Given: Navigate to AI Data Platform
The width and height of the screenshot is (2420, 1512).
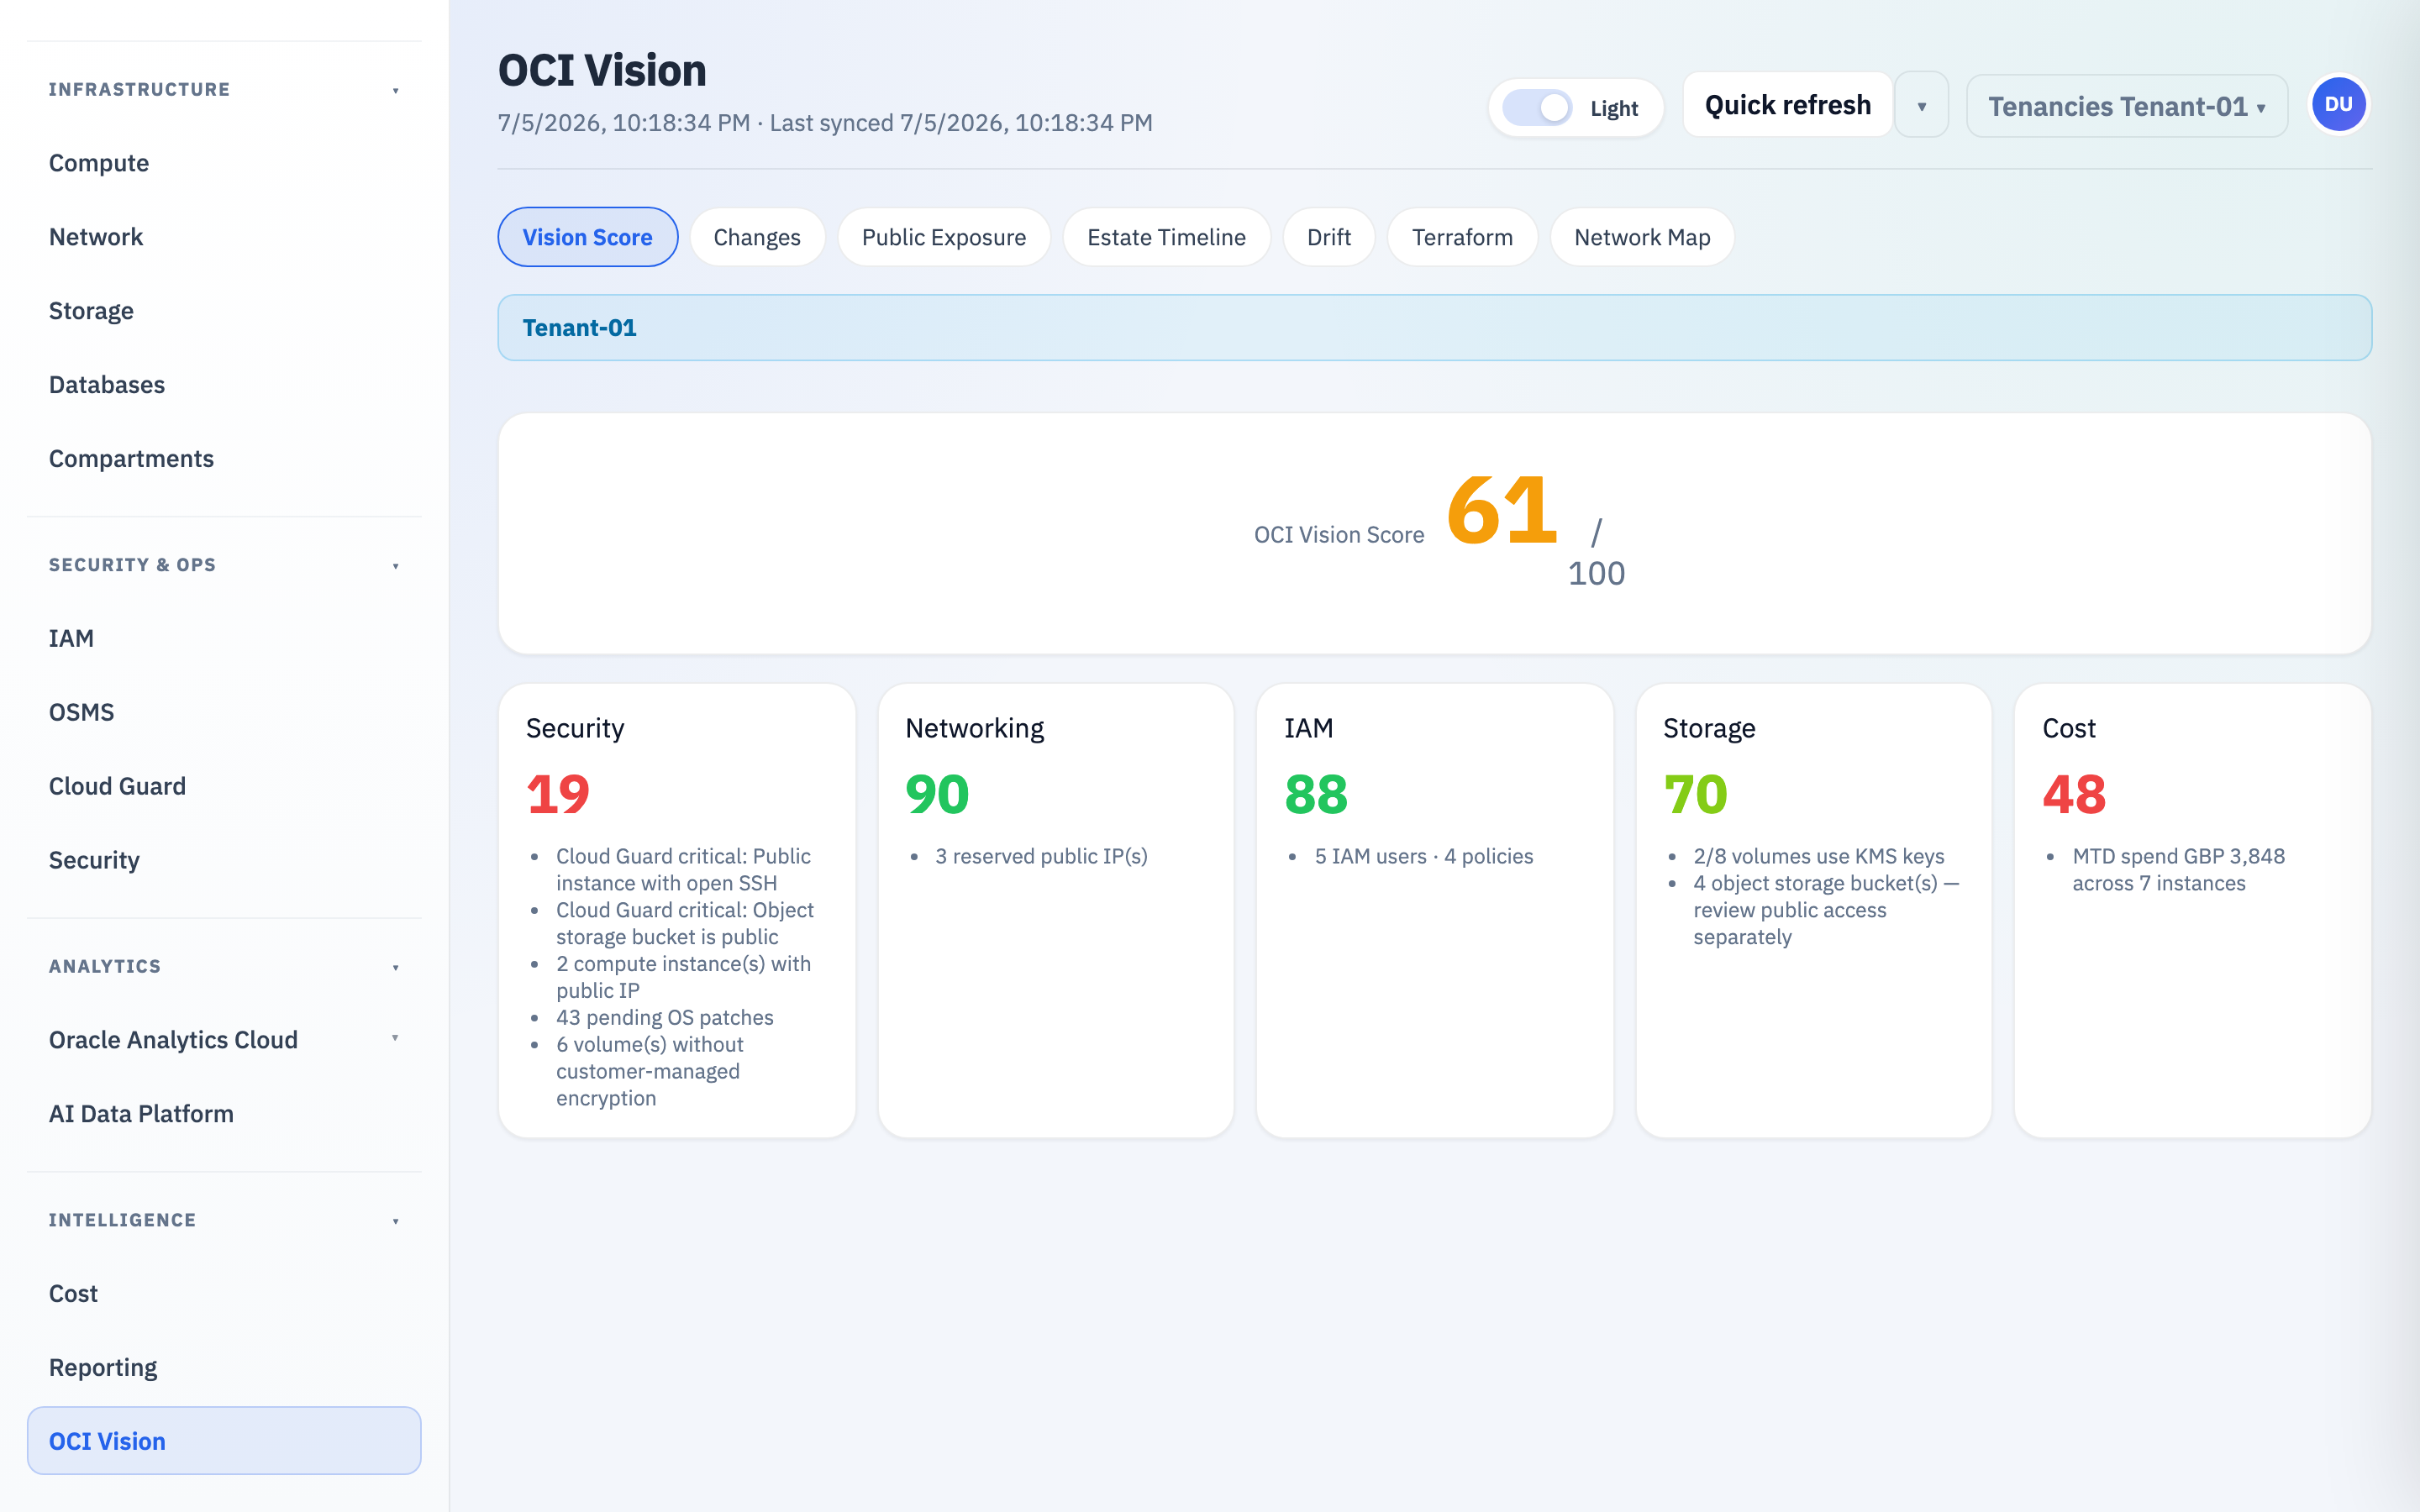Looking at the screenshot, I should click(x=224, y=1114).
